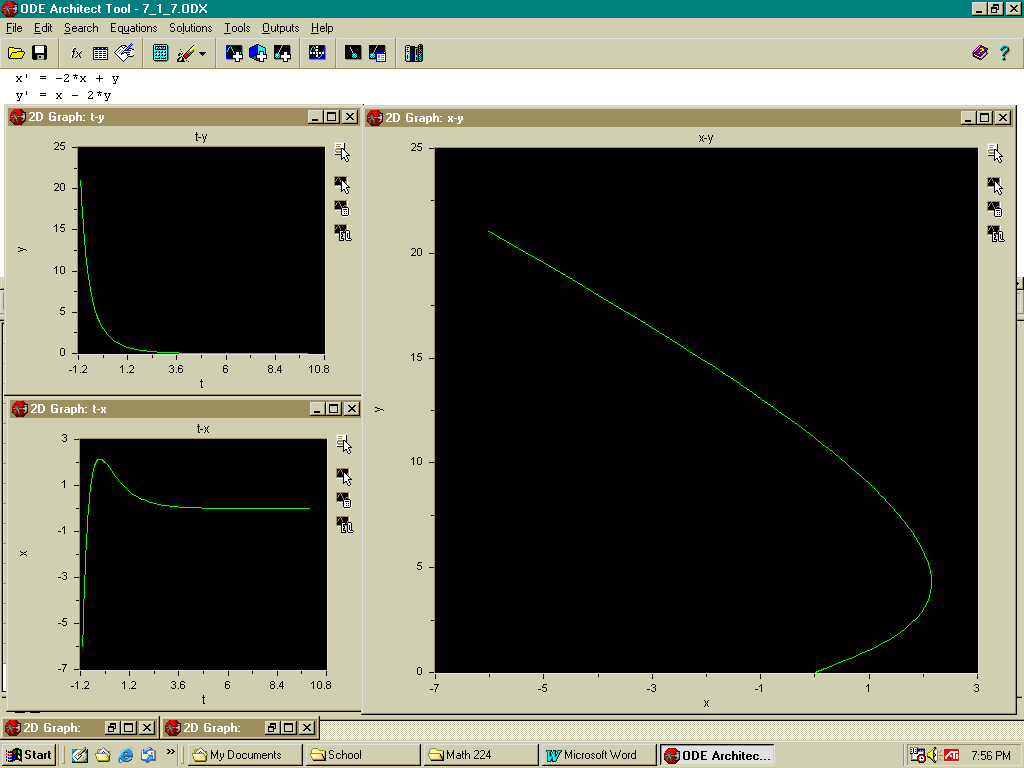The height and width of the screenshot is (768, 1024).
Task: Open the File menu
Action: [14, 28]
